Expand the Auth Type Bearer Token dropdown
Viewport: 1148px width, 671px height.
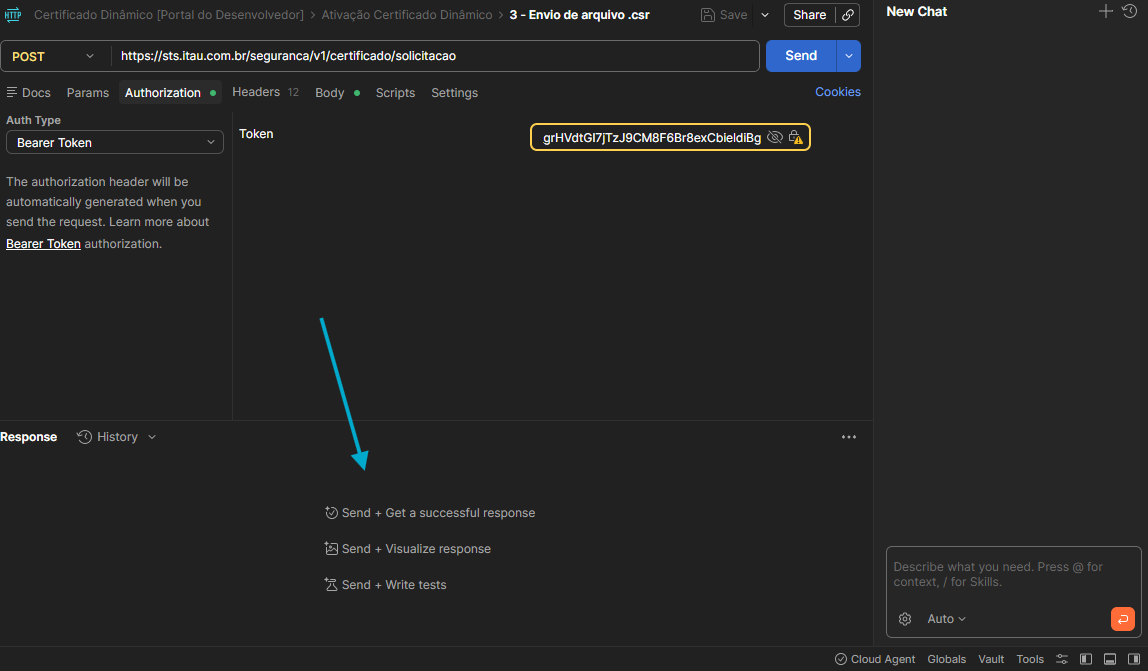pos(114,143)
